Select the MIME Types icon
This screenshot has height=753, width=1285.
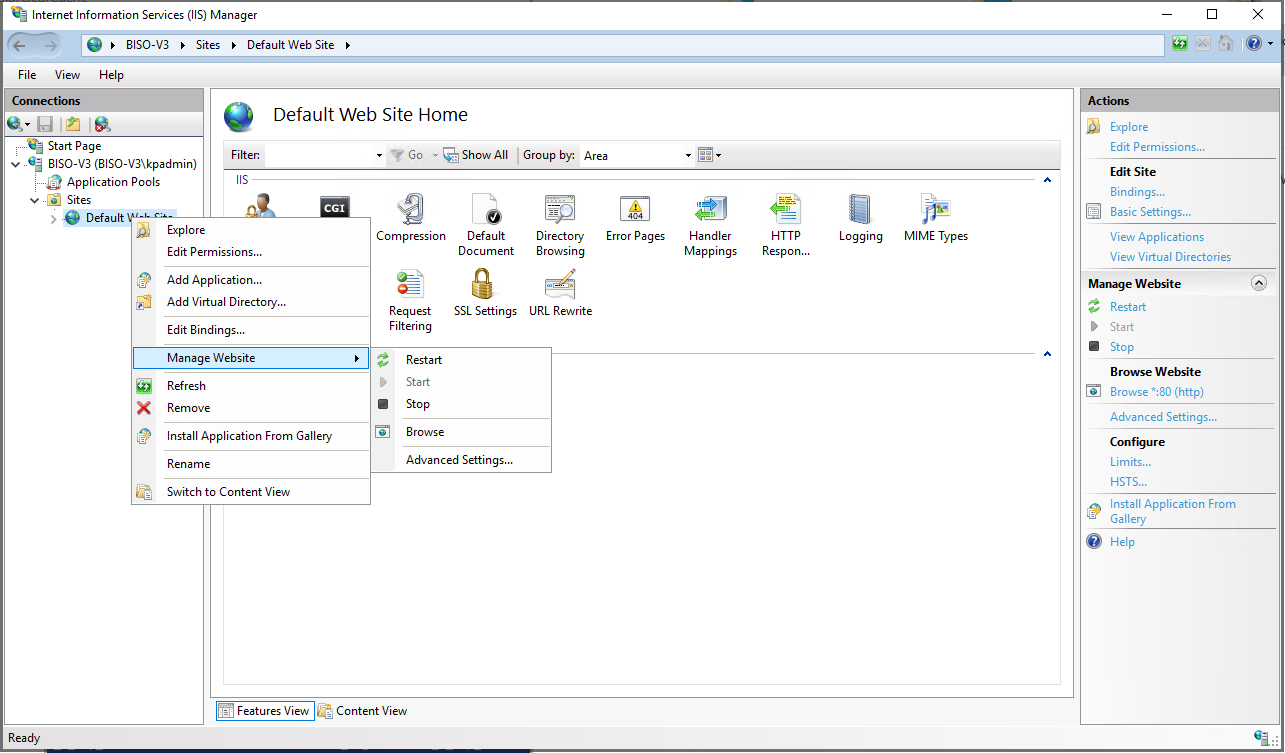tap(936, 209)
